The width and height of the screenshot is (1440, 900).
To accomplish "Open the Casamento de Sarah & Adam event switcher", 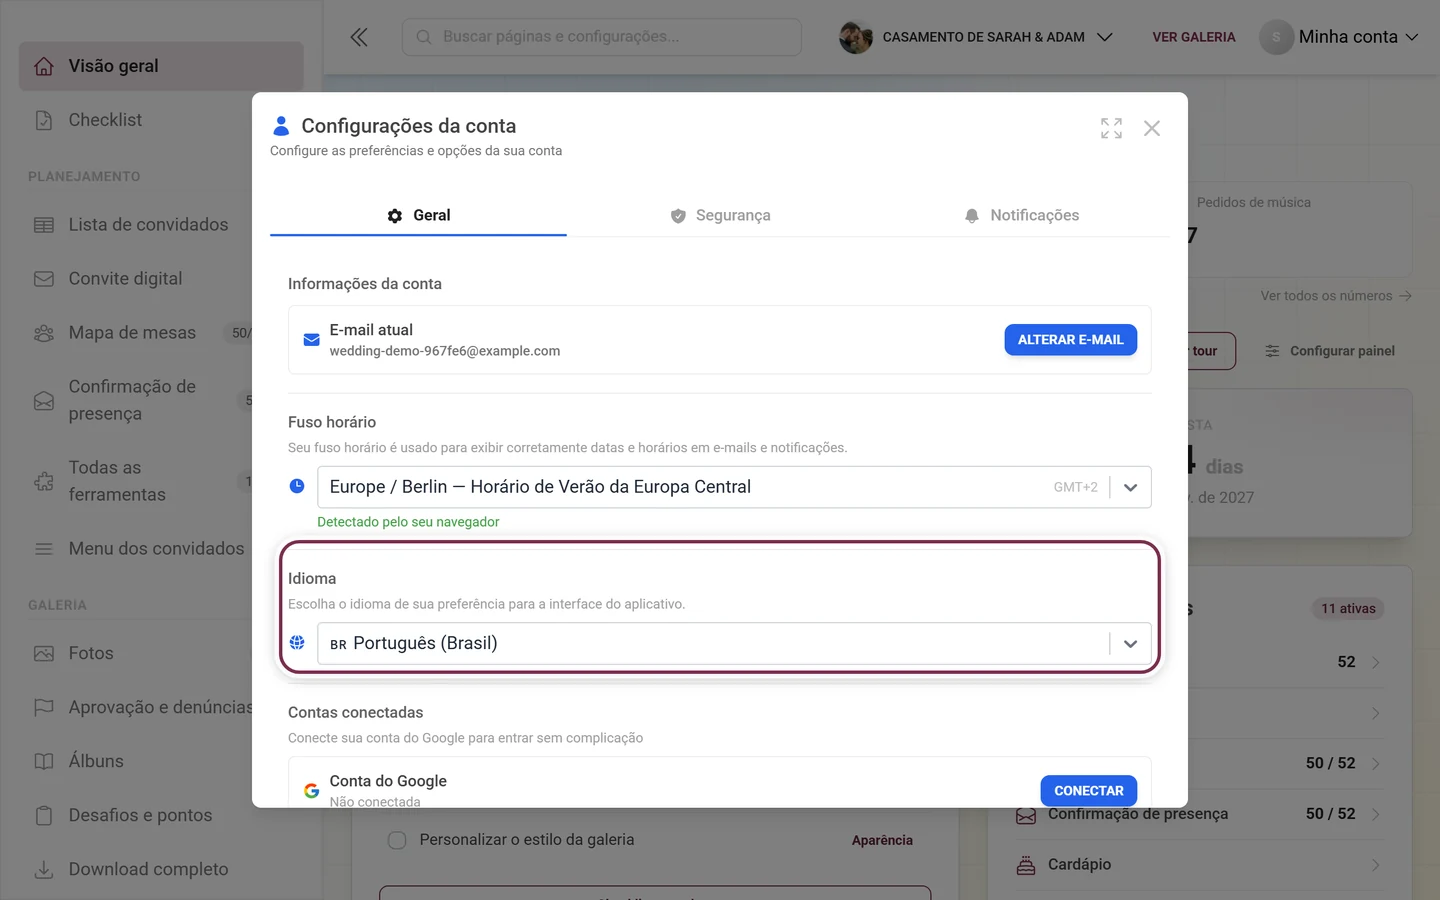I will pyautogui.click(x=976, y=37).
